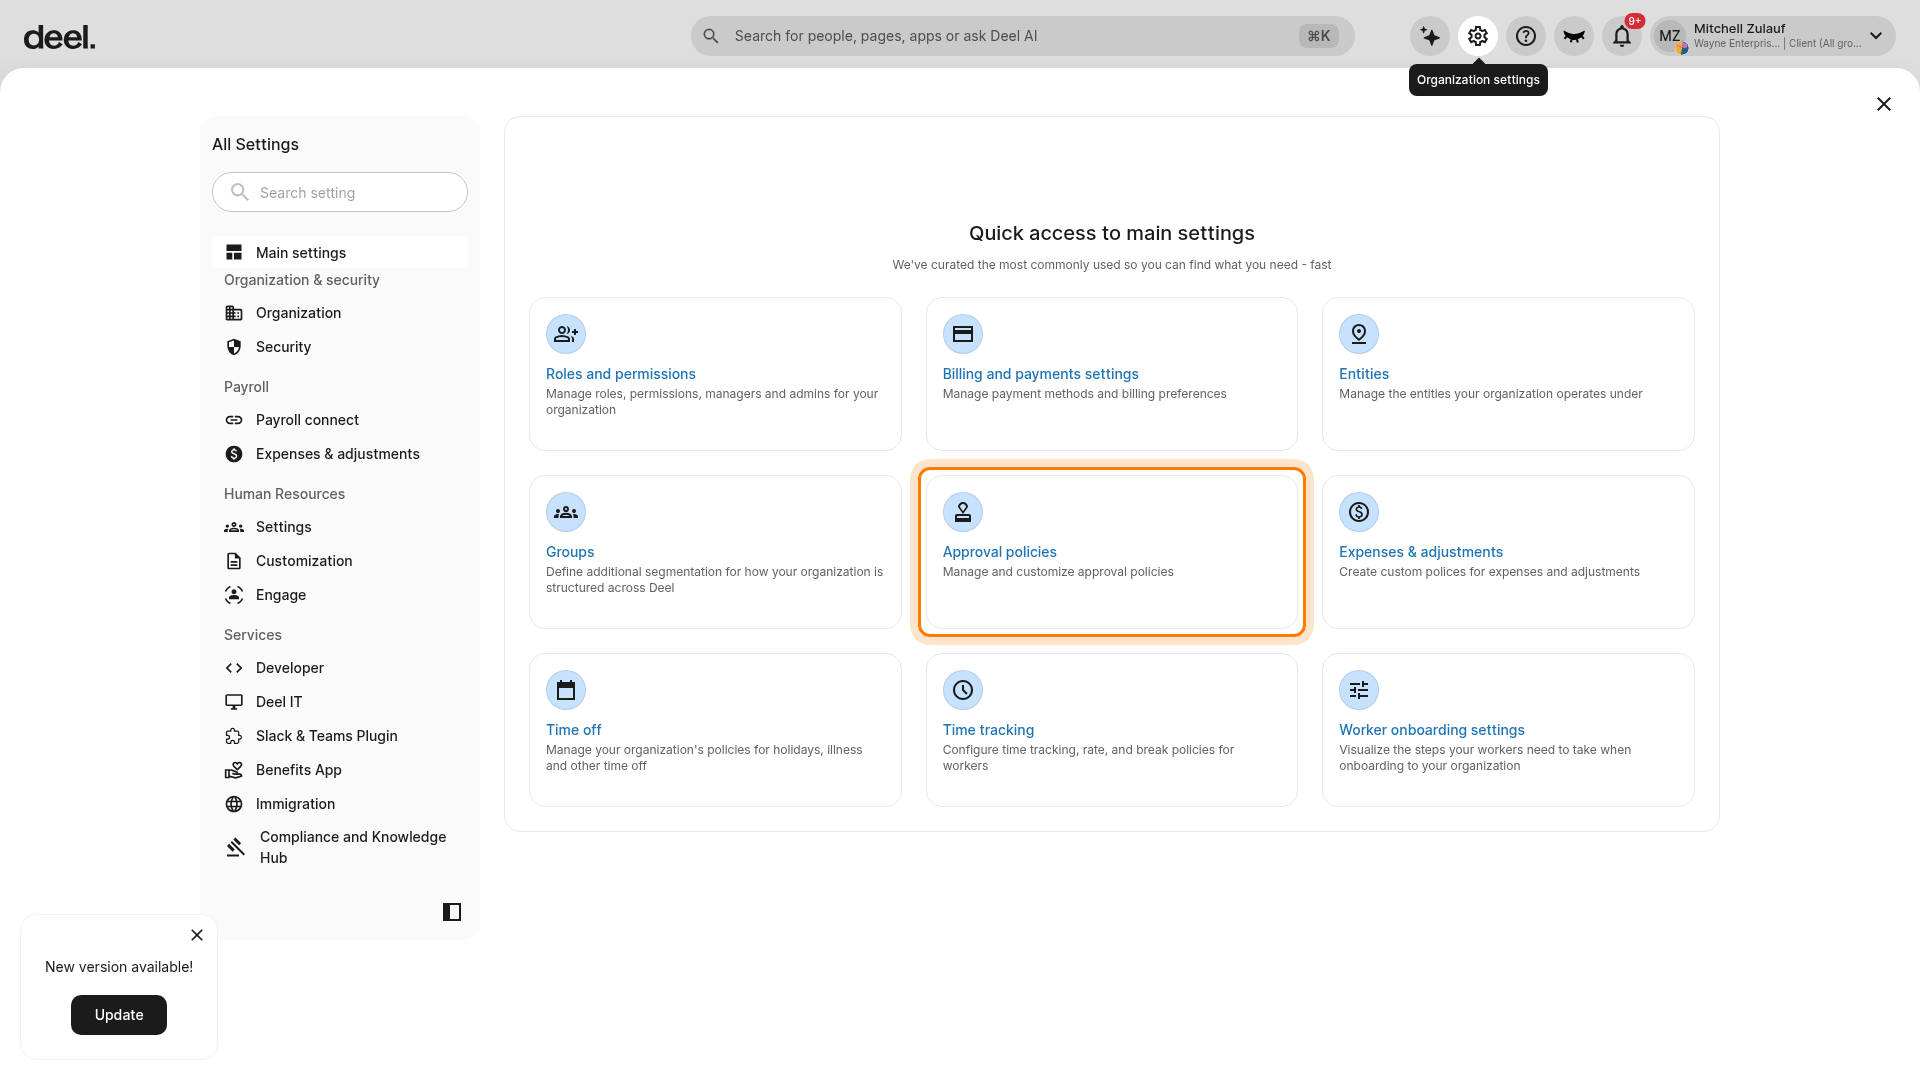
Task: Close the settings panel with X
Action: (1884, 104)
